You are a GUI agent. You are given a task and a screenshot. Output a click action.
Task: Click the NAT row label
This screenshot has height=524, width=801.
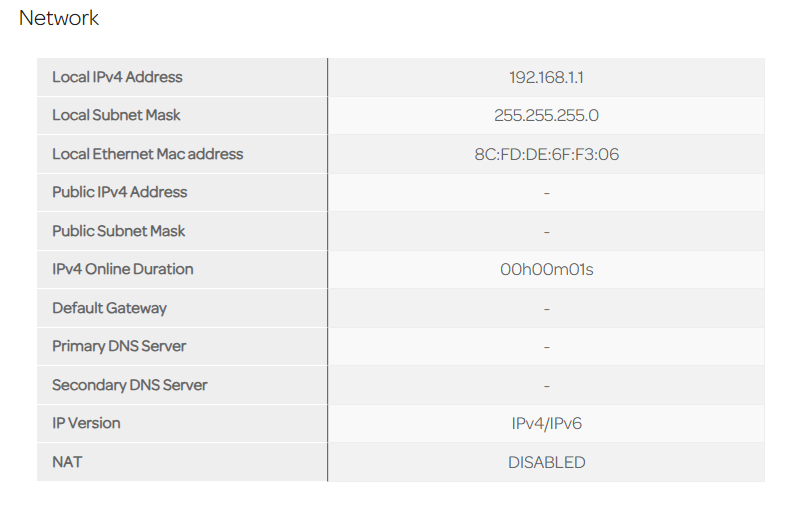(67, 462)
